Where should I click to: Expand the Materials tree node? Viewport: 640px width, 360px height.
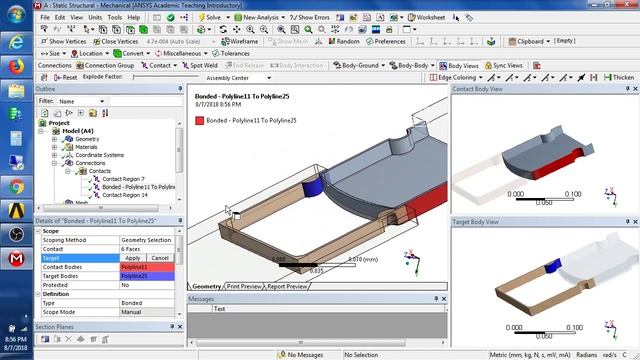(x=54, y=147)
